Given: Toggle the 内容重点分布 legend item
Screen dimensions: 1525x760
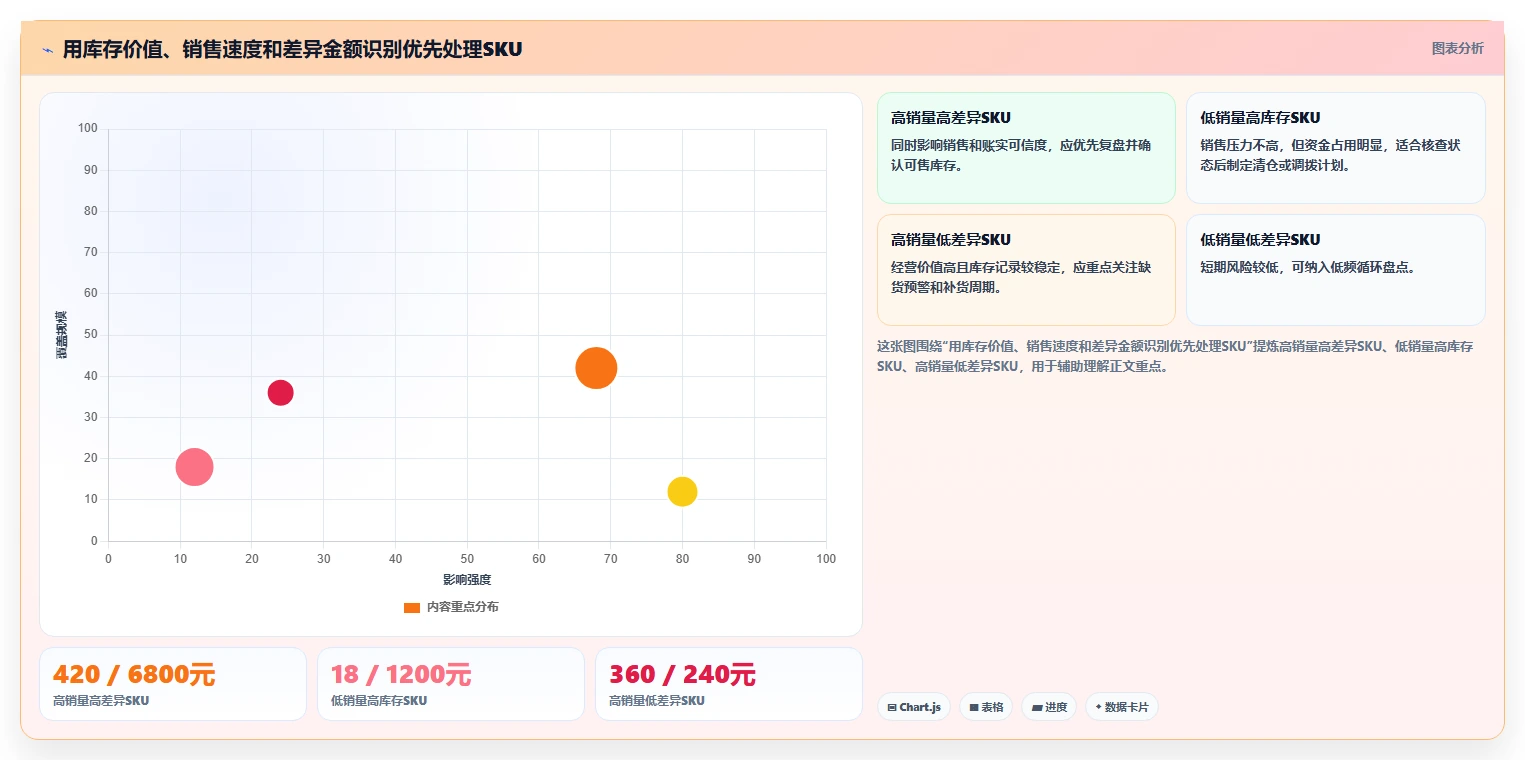Looking at the screenshot, I should (451, 607).
